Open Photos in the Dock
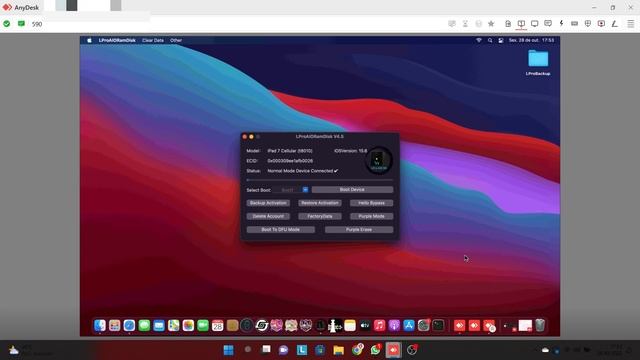The width and height of the screenshot is (640, 360). click(188, 325)
